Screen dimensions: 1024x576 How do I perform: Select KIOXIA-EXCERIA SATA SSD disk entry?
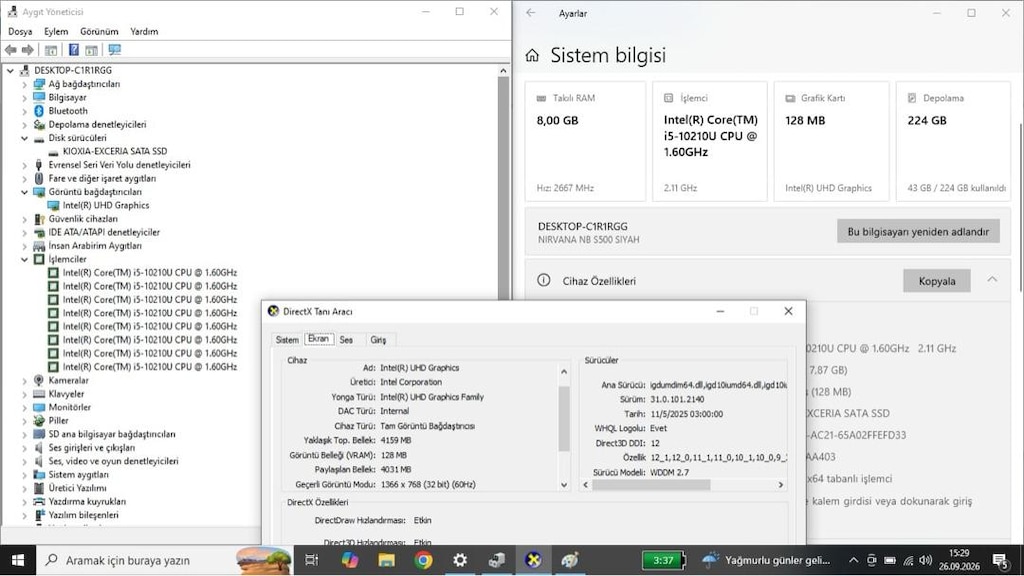click(x=115, y=152)
